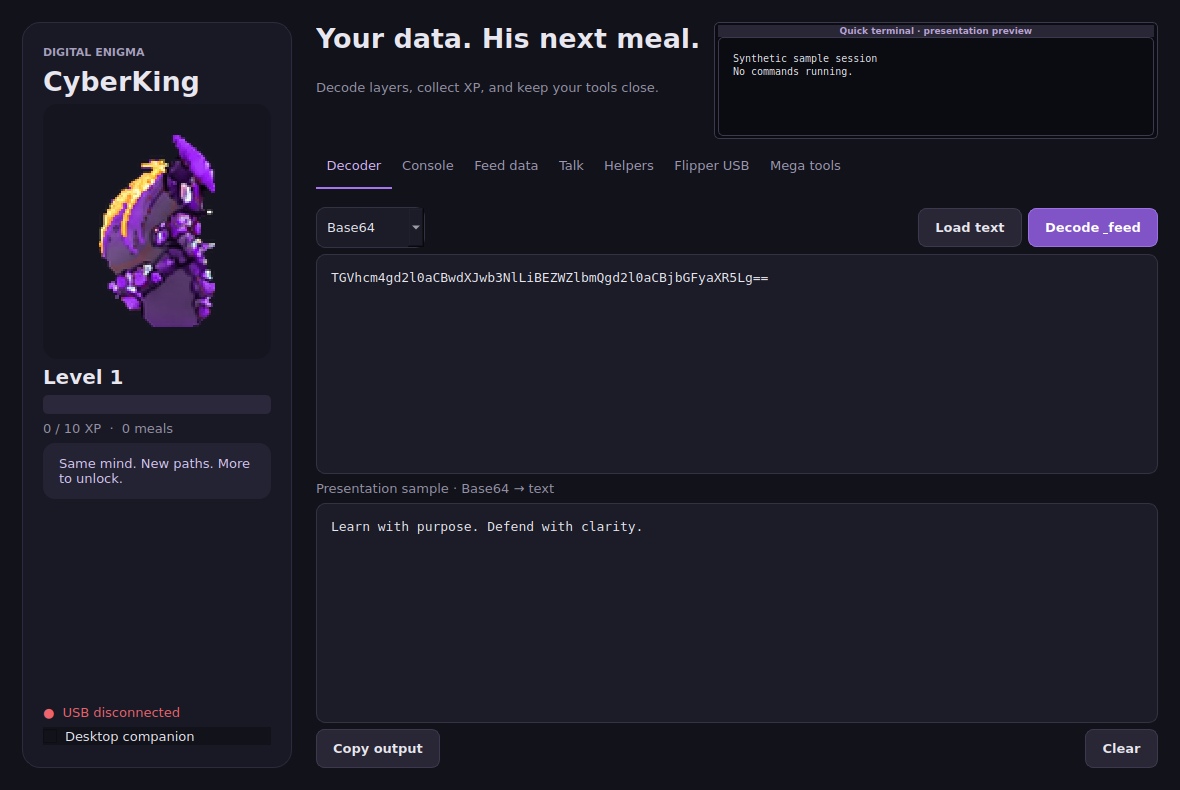Click the 'Quick terminal · presentation preview' title bar

935,31
